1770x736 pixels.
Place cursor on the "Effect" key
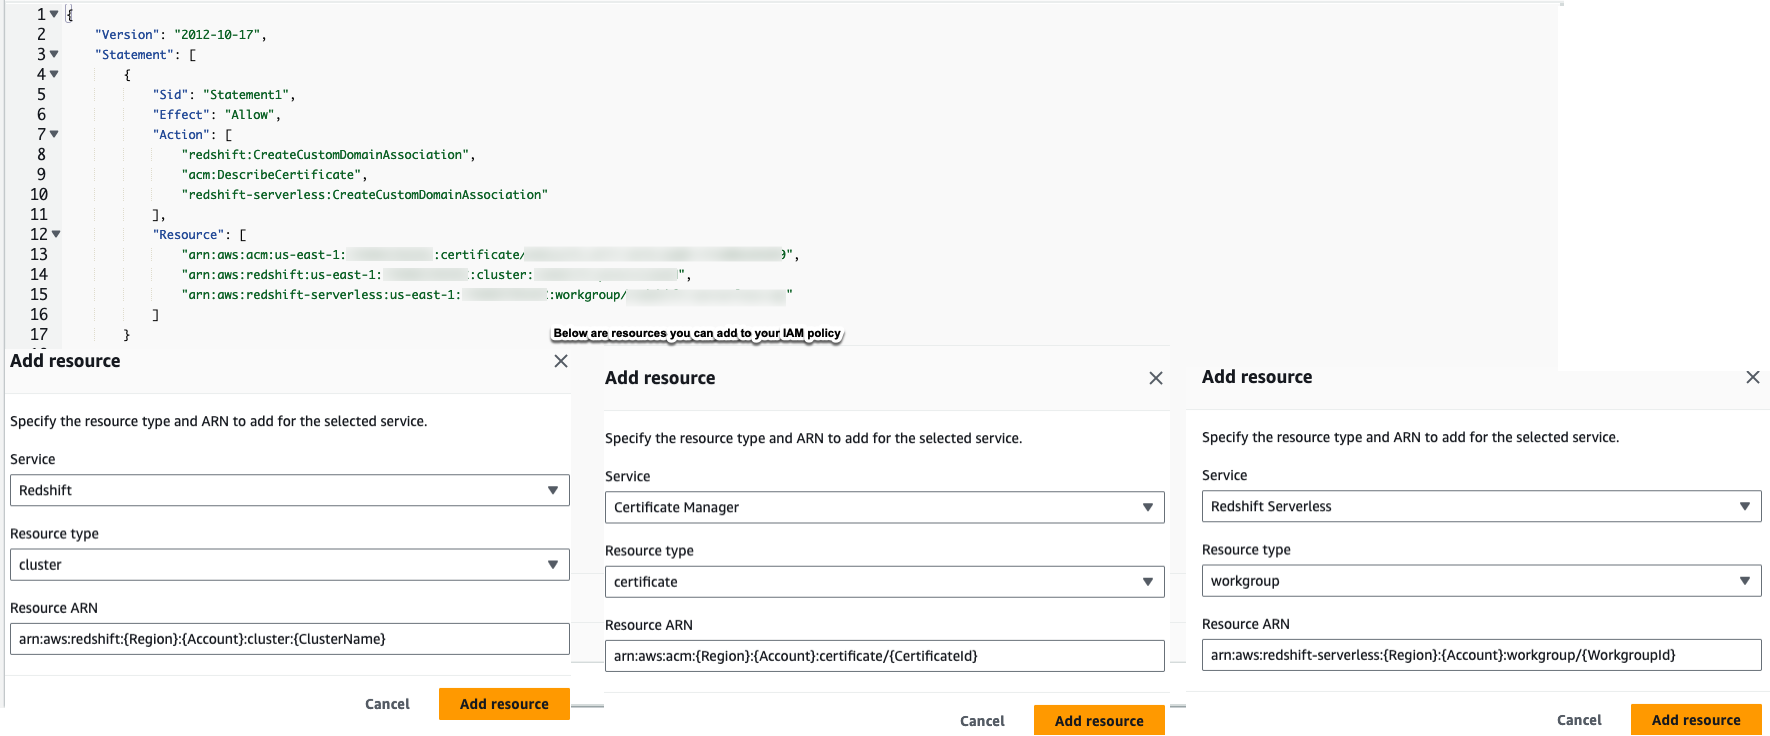181,115
